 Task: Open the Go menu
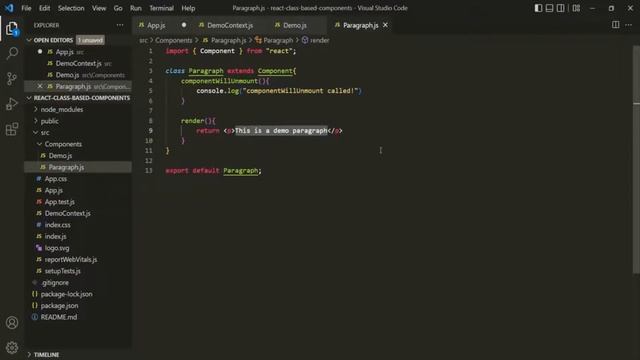click(x=118, y=8)
